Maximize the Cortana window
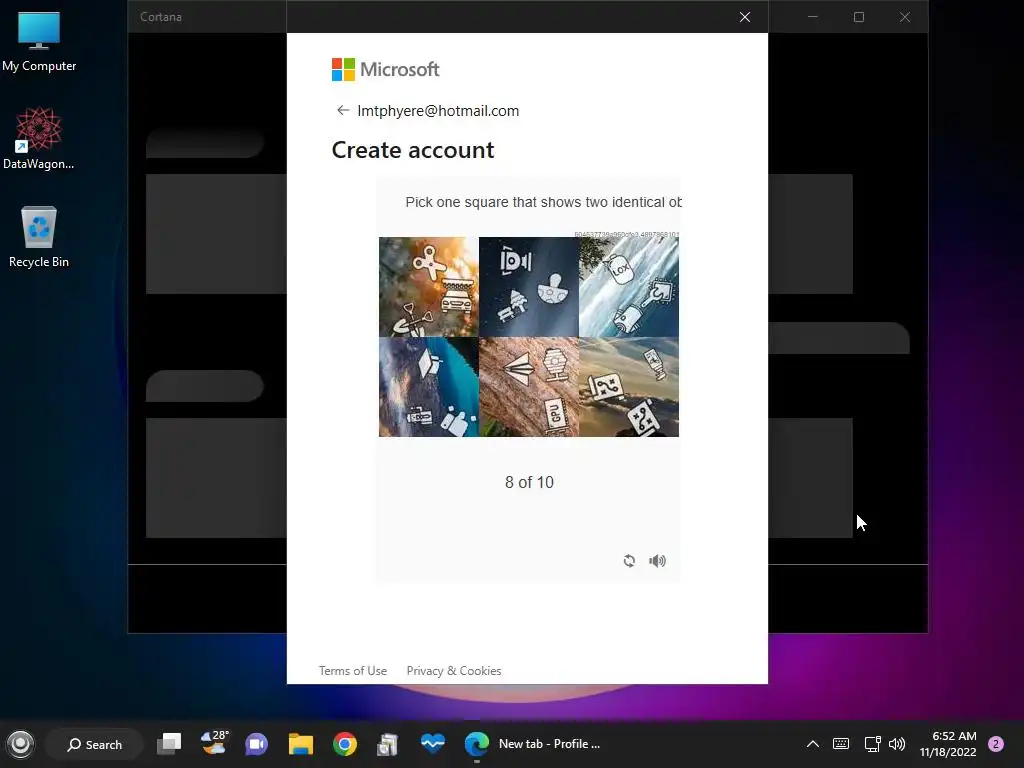1024x768 pixels. click(859, 17)
